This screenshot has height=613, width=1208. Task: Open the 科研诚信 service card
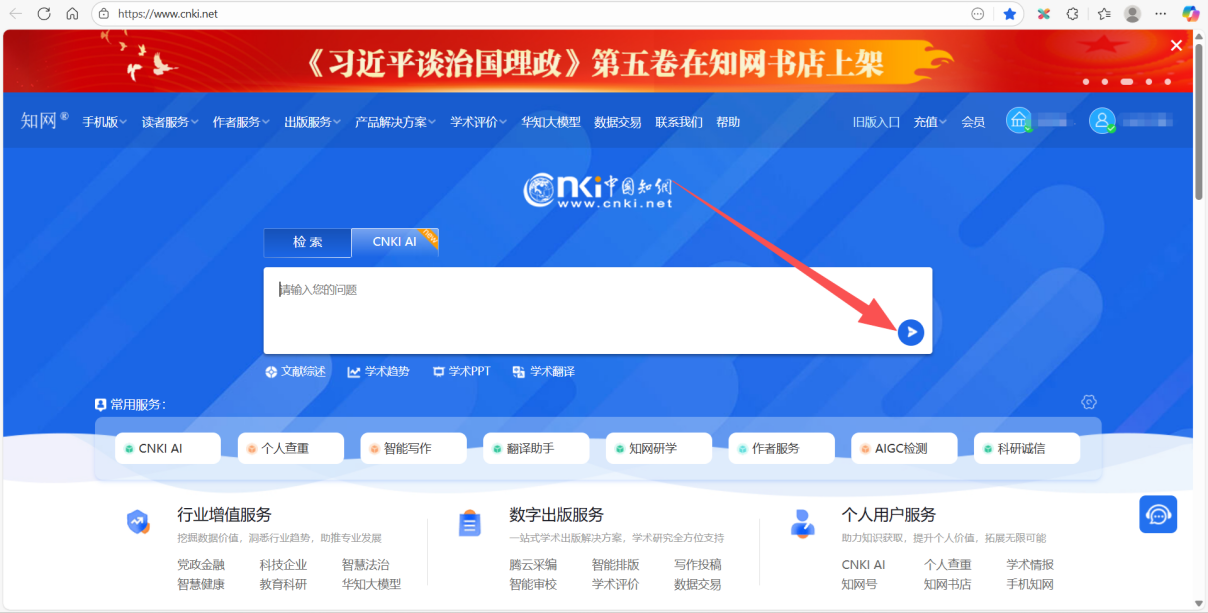pyautogui.click(x=1027, y=448)
